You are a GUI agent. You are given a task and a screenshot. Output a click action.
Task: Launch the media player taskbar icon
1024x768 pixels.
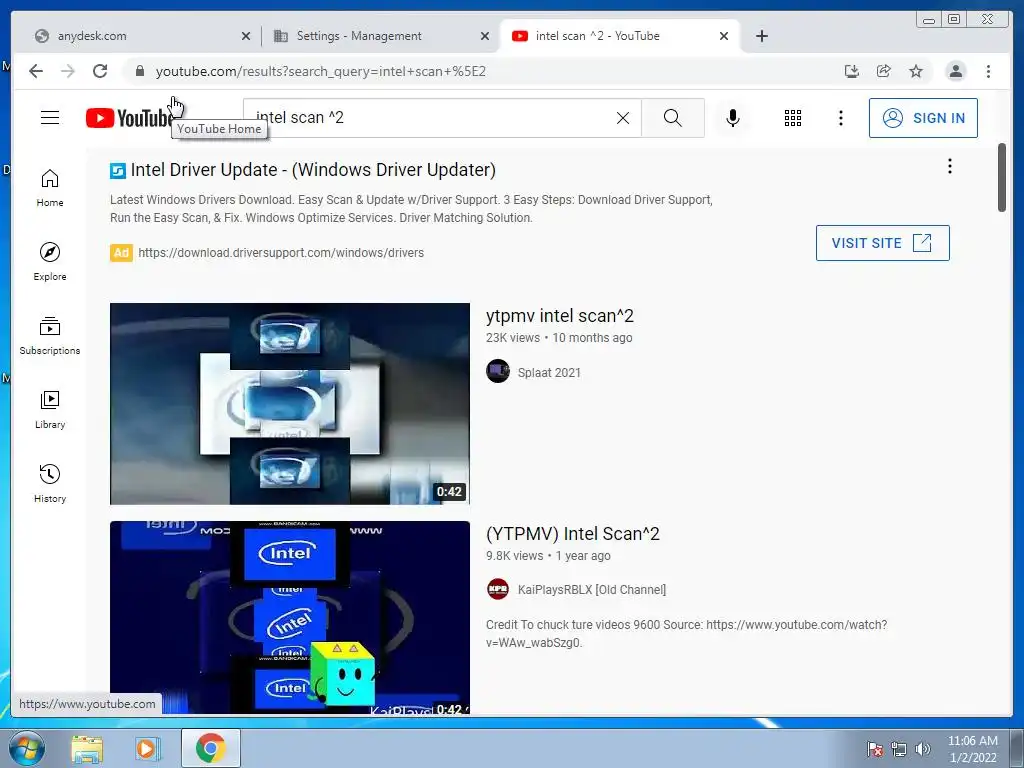coord(148,748)
